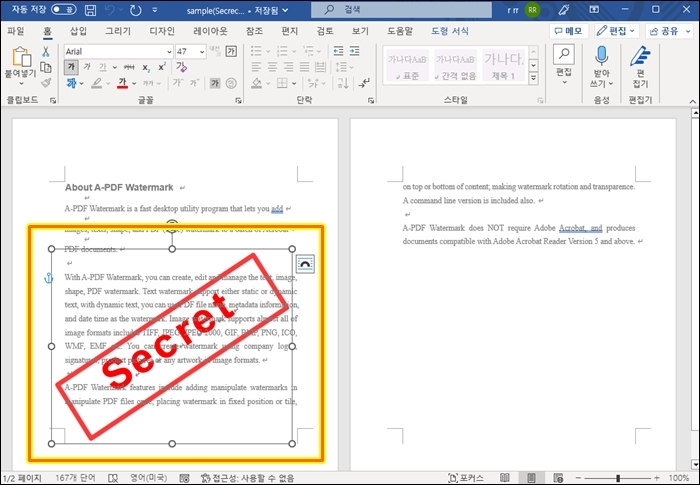Screen dimensions: 700x485
Task: Click the 붙여넣기 paste clipboard icon
Action: pyautogui.click(x=21, y=57)
